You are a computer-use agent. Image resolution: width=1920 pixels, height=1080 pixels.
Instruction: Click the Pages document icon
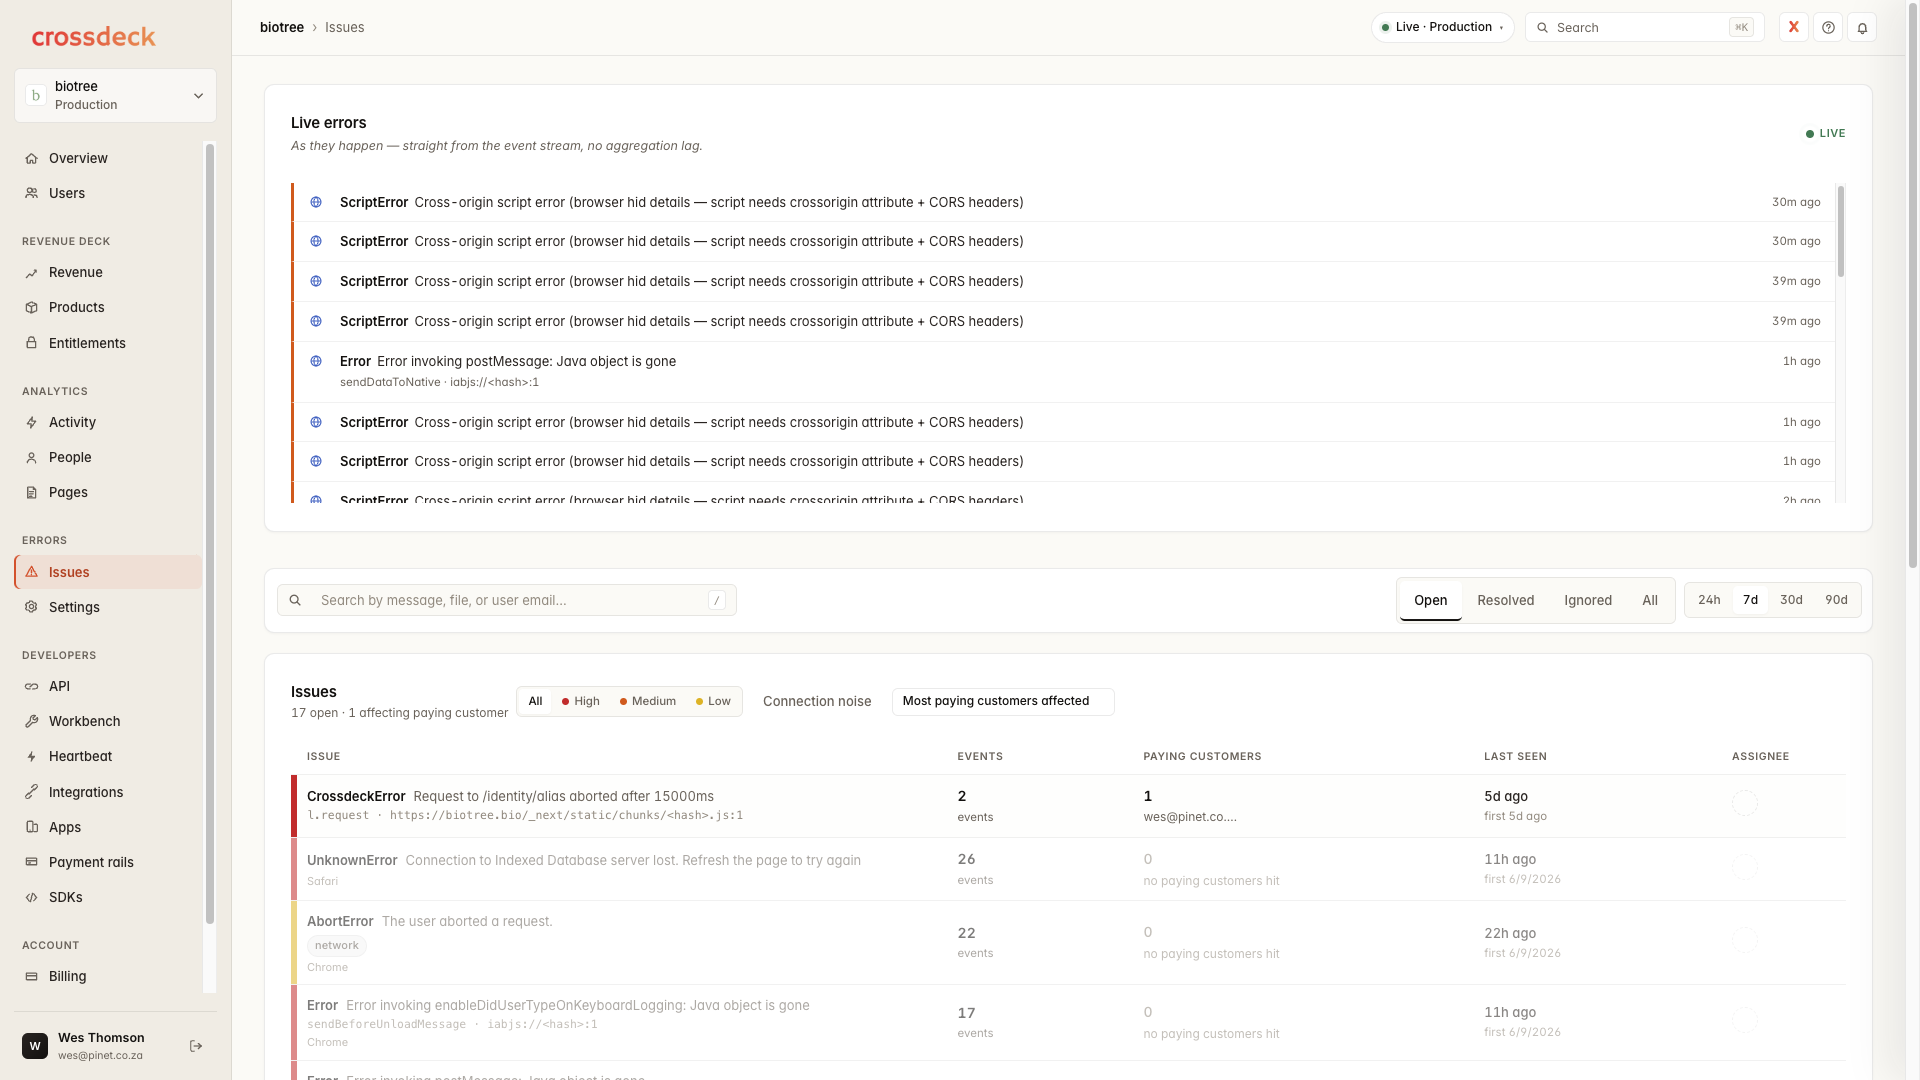click(x=31, y=493)
